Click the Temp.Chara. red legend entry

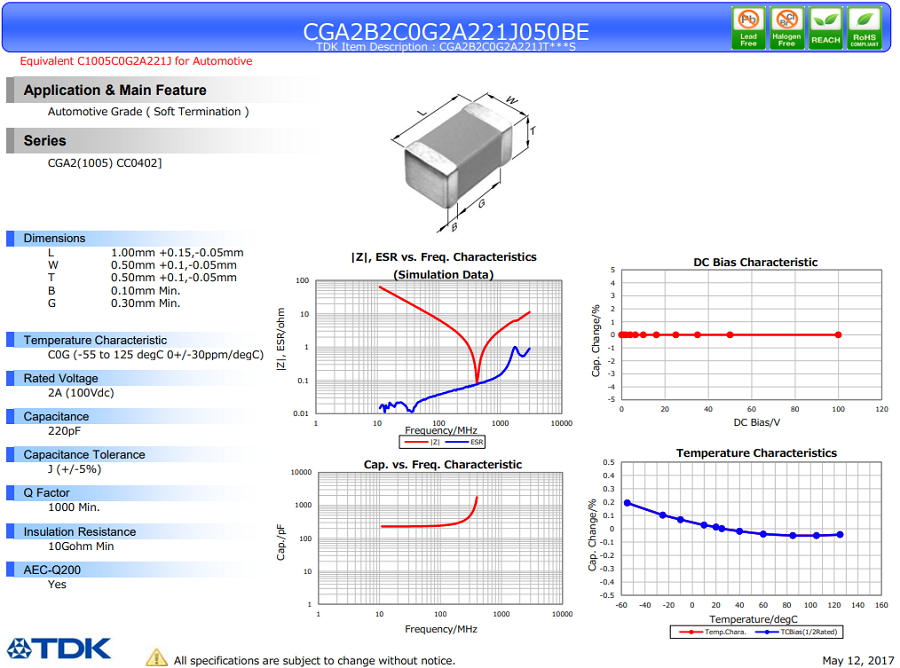713,632
